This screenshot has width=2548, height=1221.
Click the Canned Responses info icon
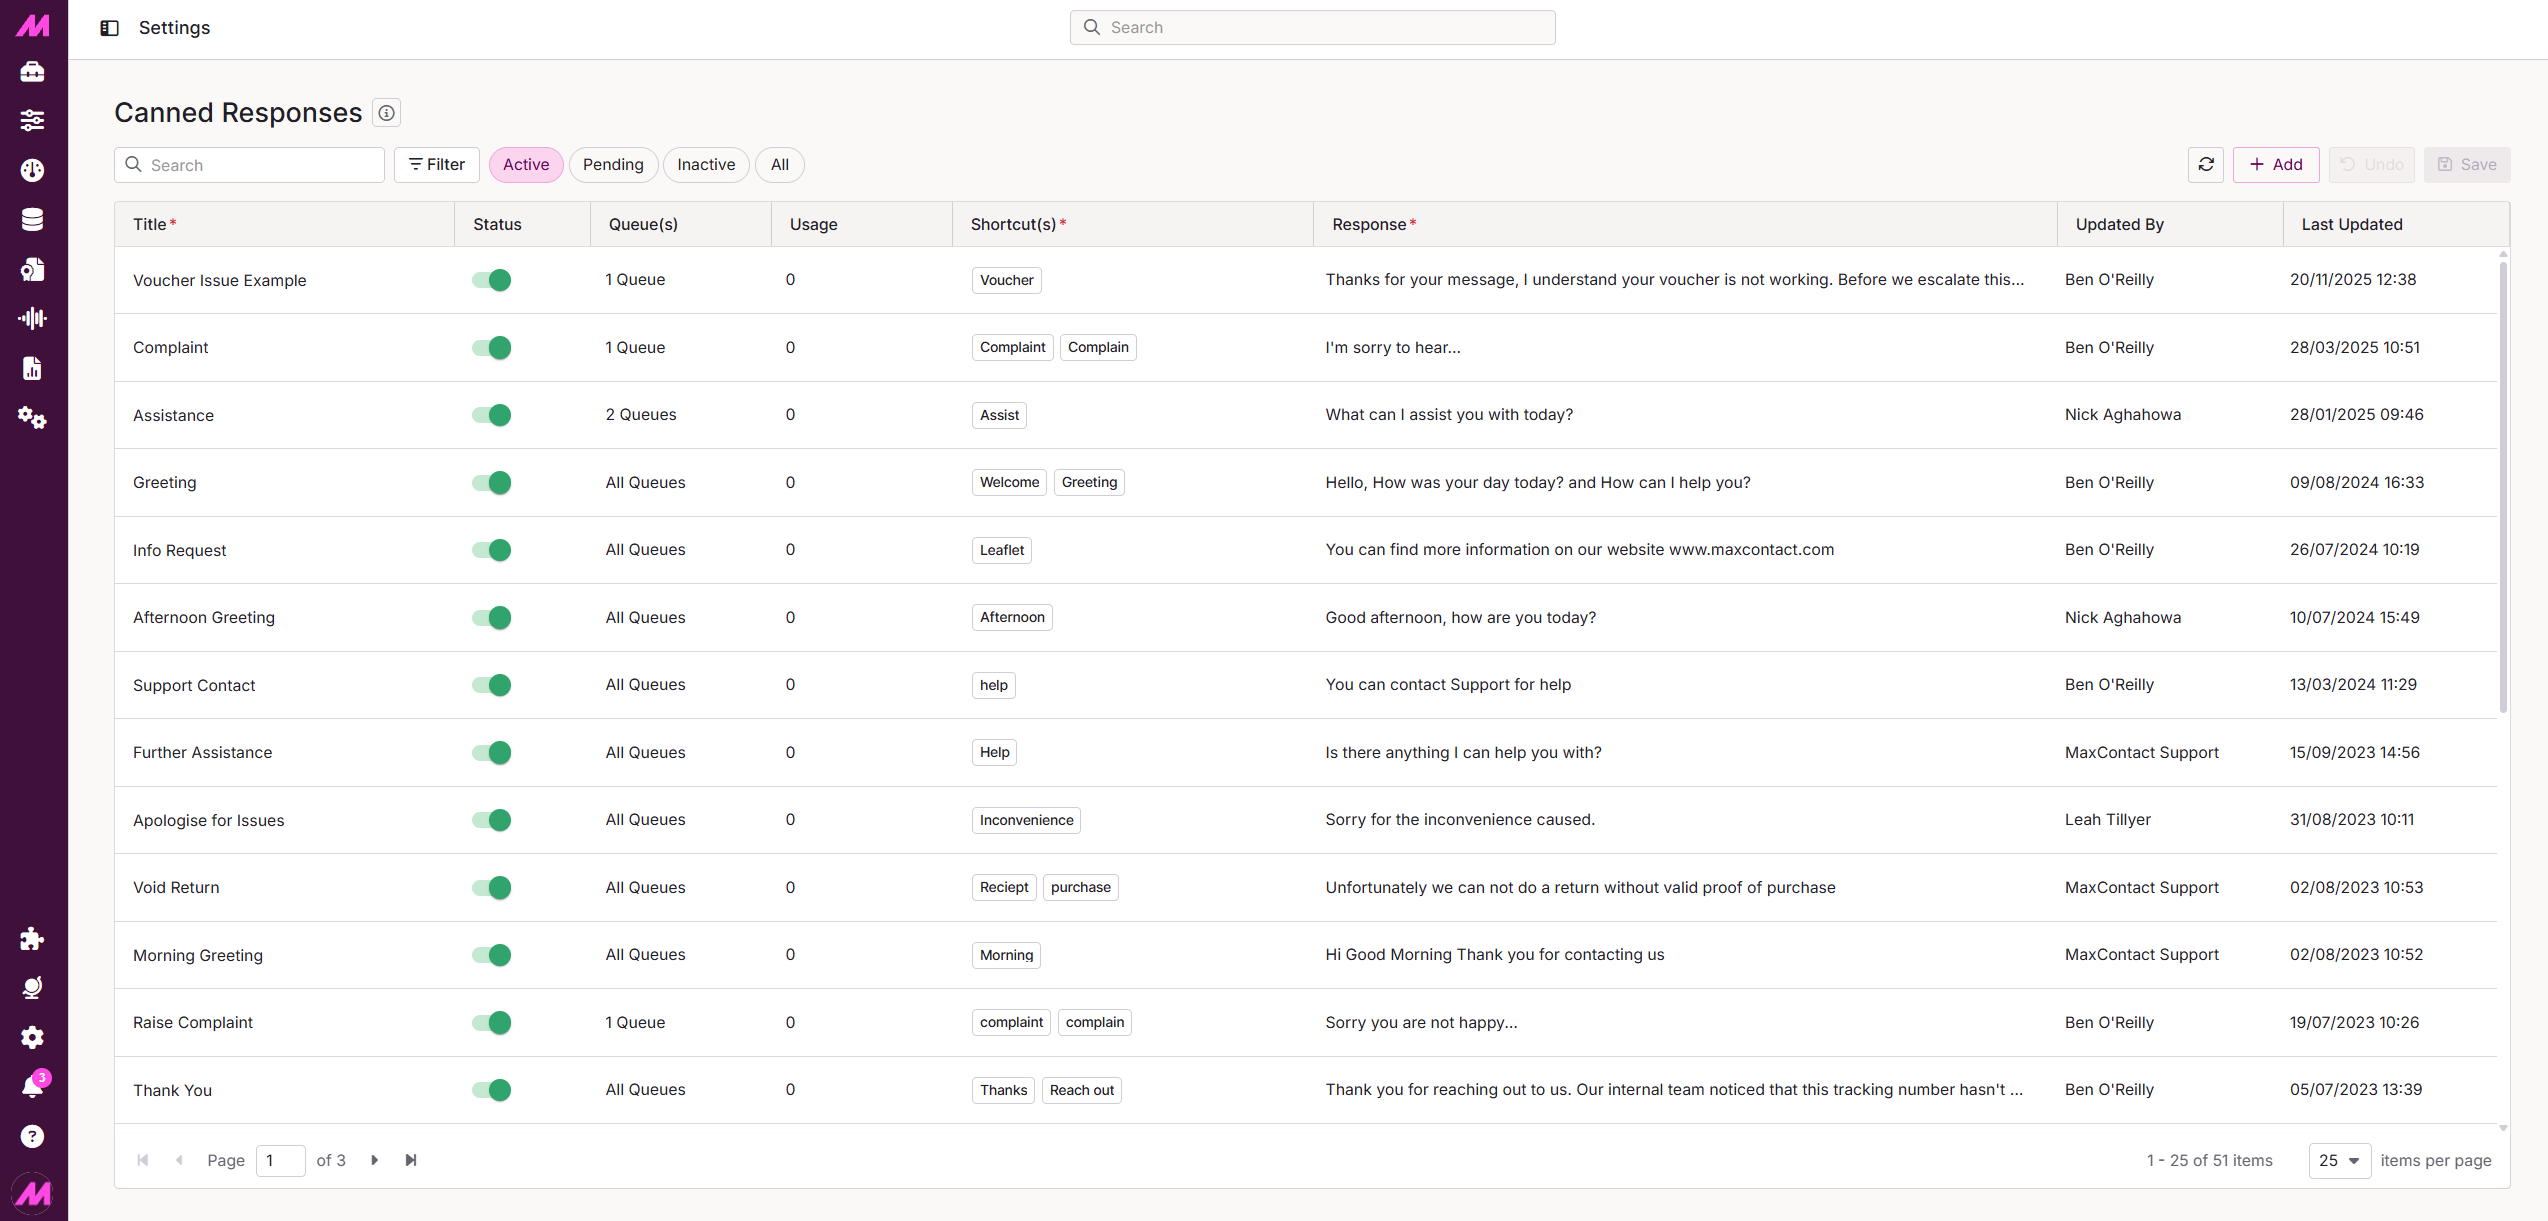coord(386,113)
